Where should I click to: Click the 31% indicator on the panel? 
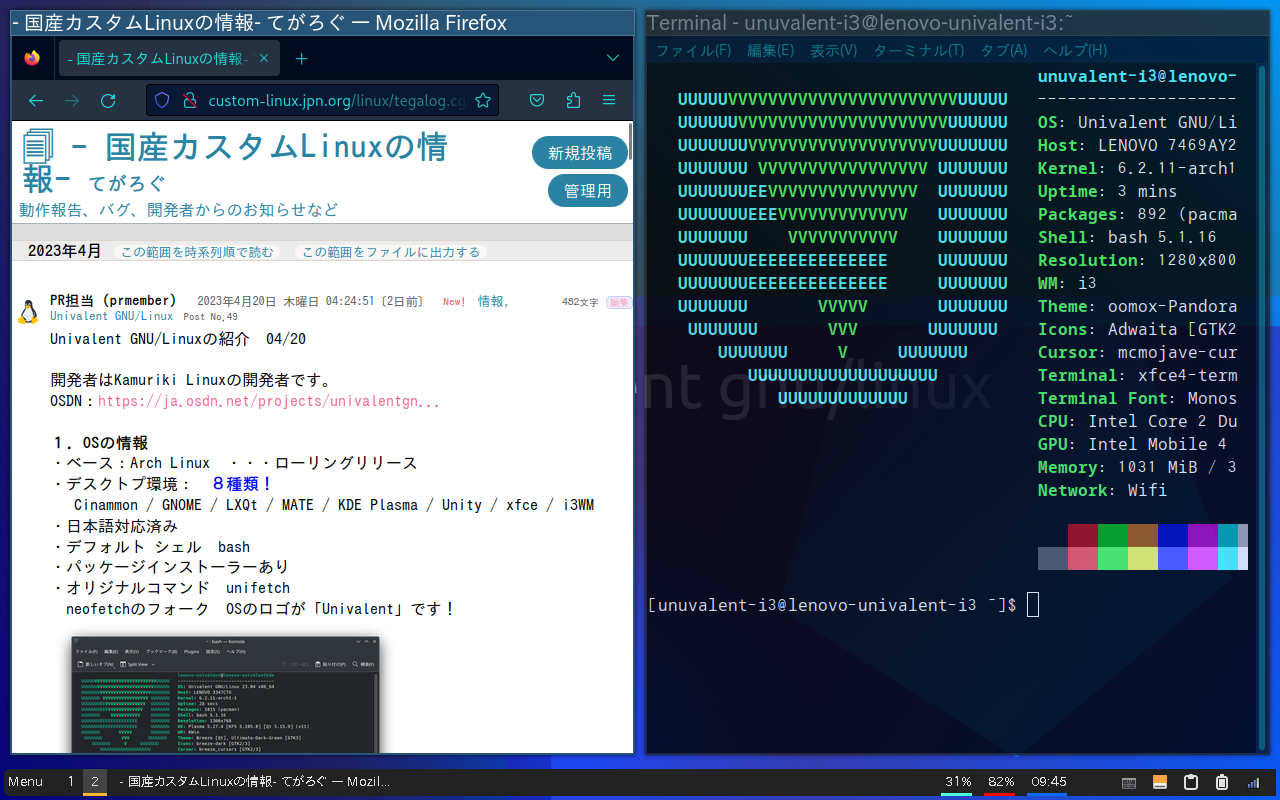tap(958, 782)
